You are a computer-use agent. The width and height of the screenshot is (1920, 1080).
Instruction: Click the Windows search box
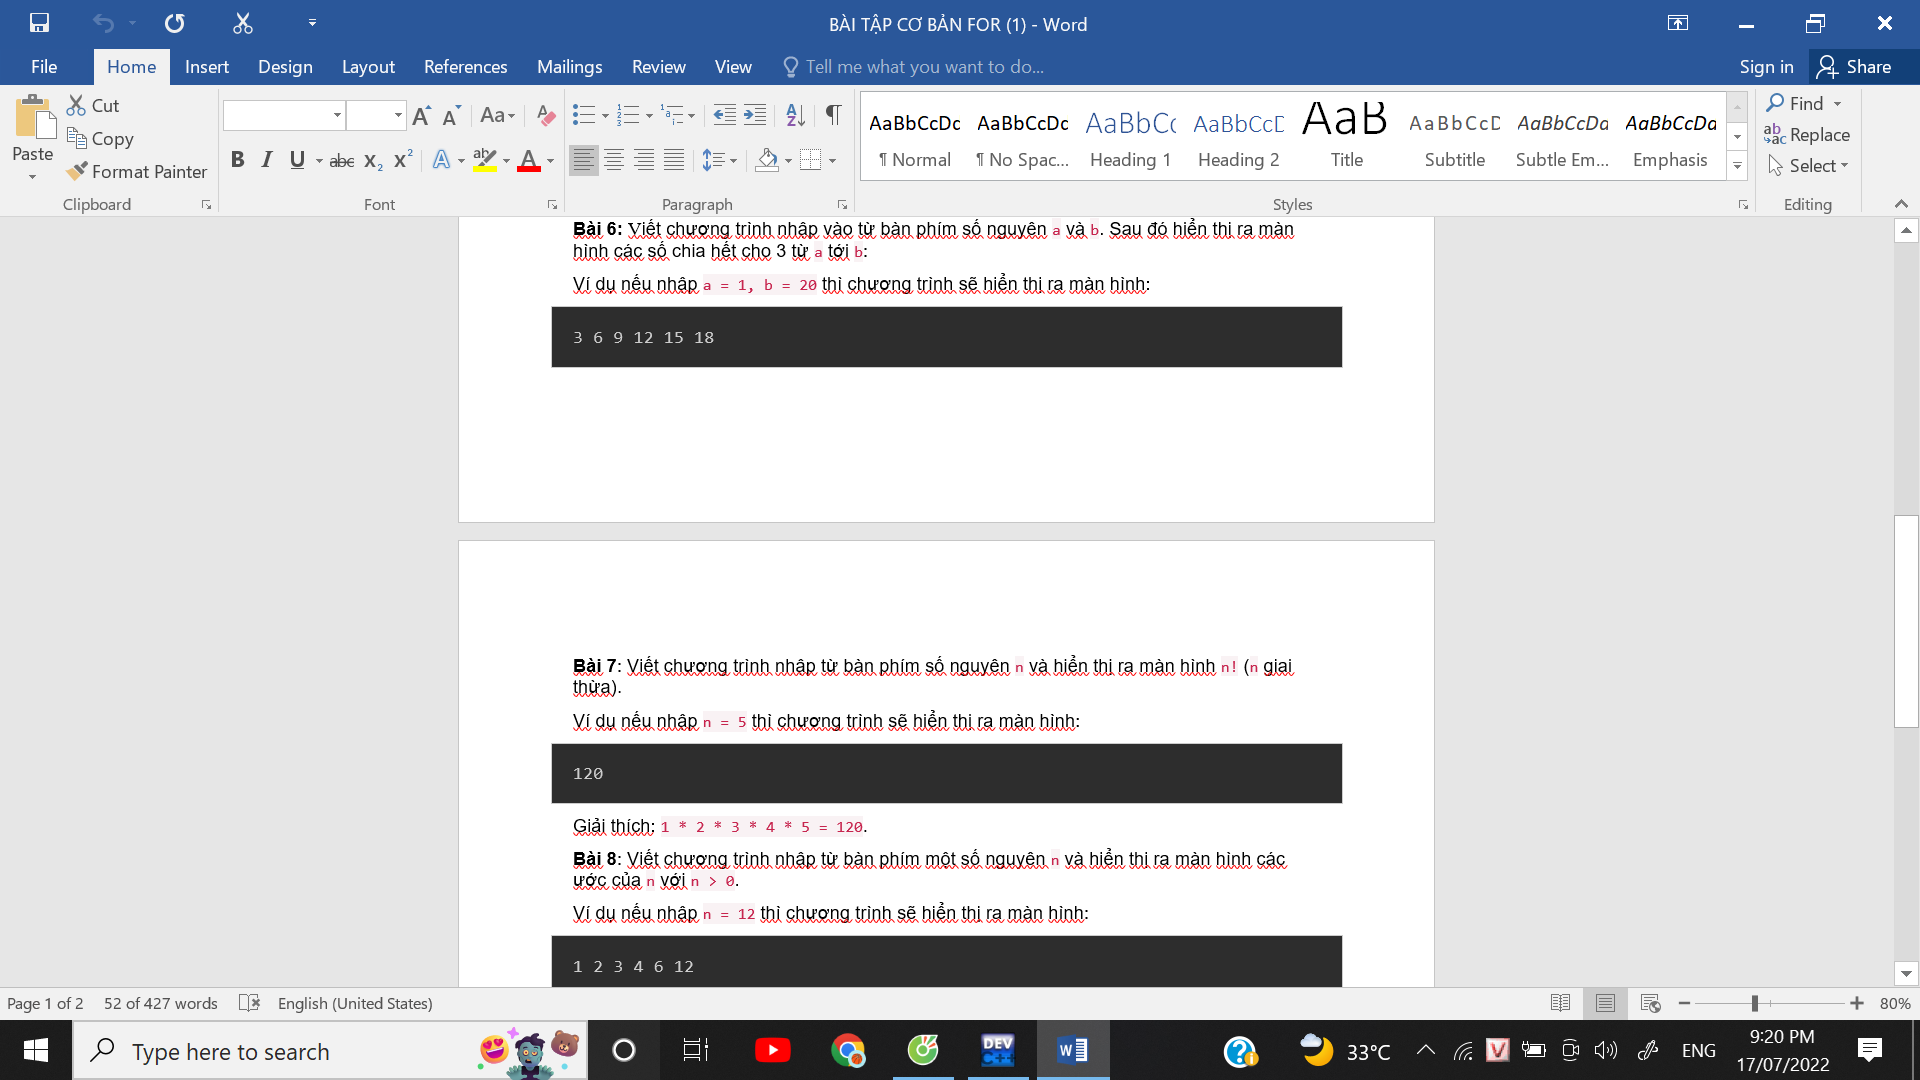click(330, 1051)
